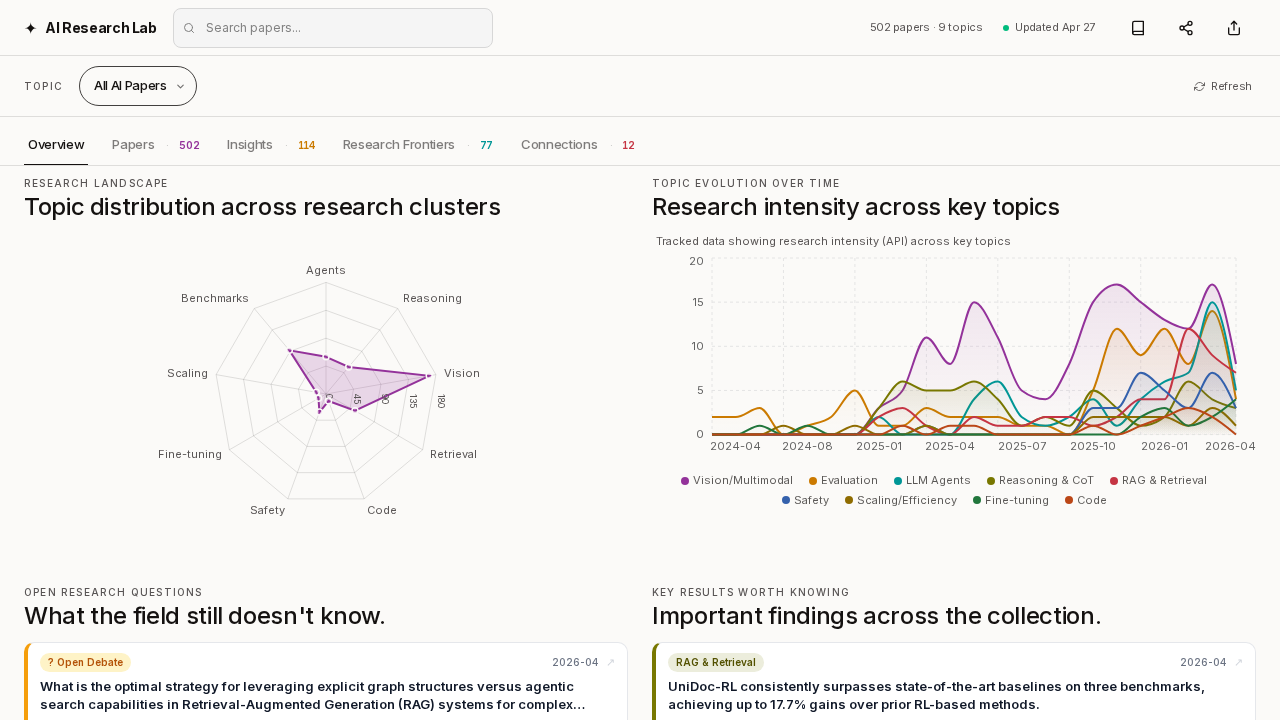Open the Open Debate question card arrow
The height and width of the screenshot is (720, 1280).
tap(611, 662)
